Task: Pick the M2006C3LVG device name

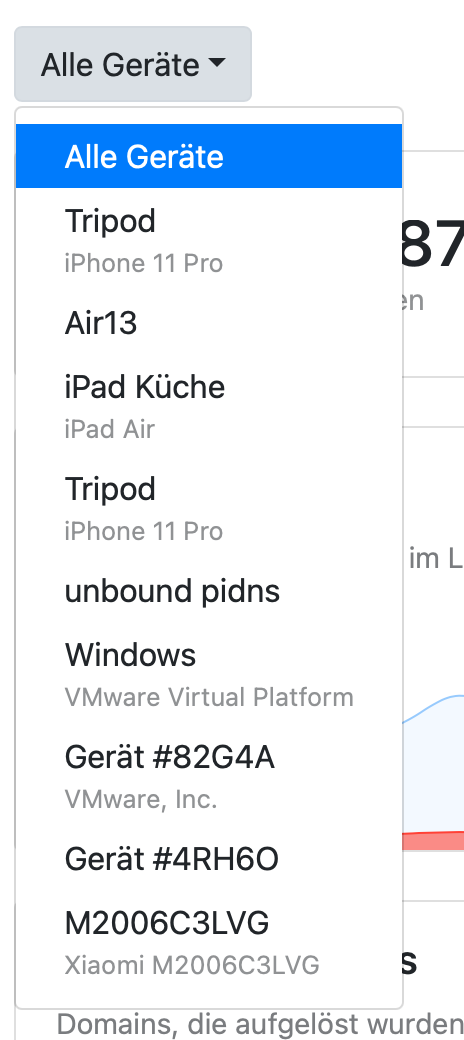Action: pos(167,923)
